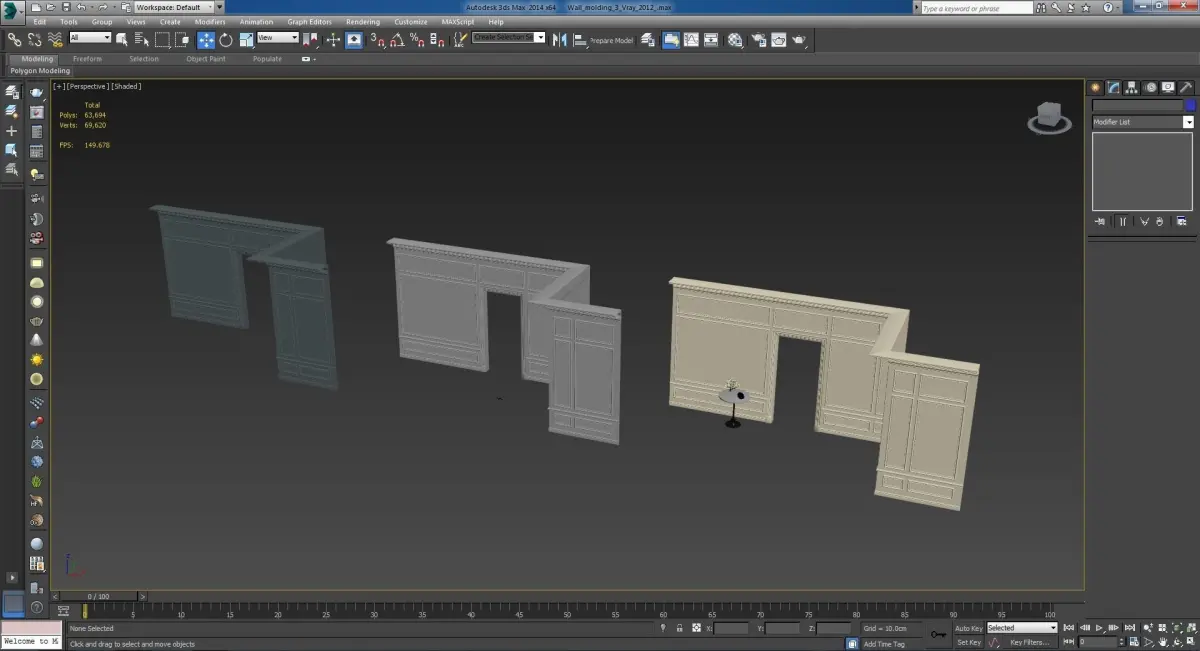
Task: Click the Mirror tool icon
Action: coord(559,40)
